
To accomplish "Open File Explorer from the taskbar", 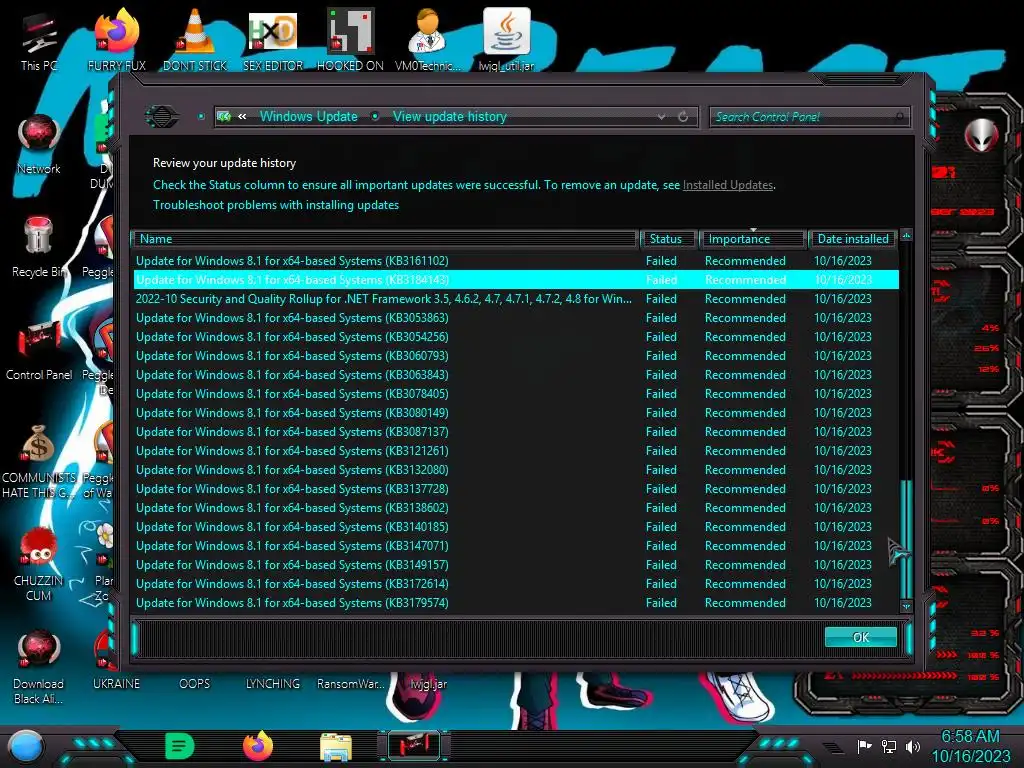I will pyautogui.click(x=336, y=747).
